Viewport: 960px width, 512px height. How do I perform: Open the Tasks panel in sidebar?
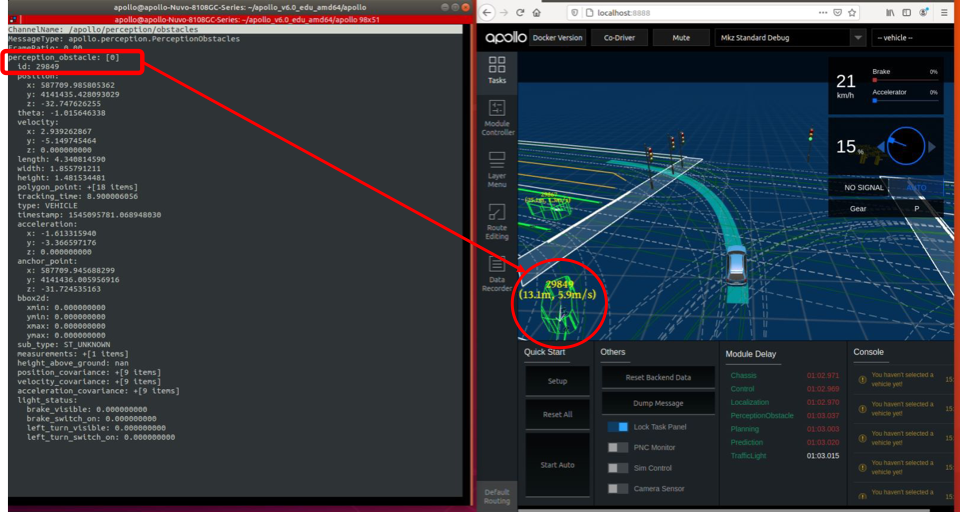[497, 71]
